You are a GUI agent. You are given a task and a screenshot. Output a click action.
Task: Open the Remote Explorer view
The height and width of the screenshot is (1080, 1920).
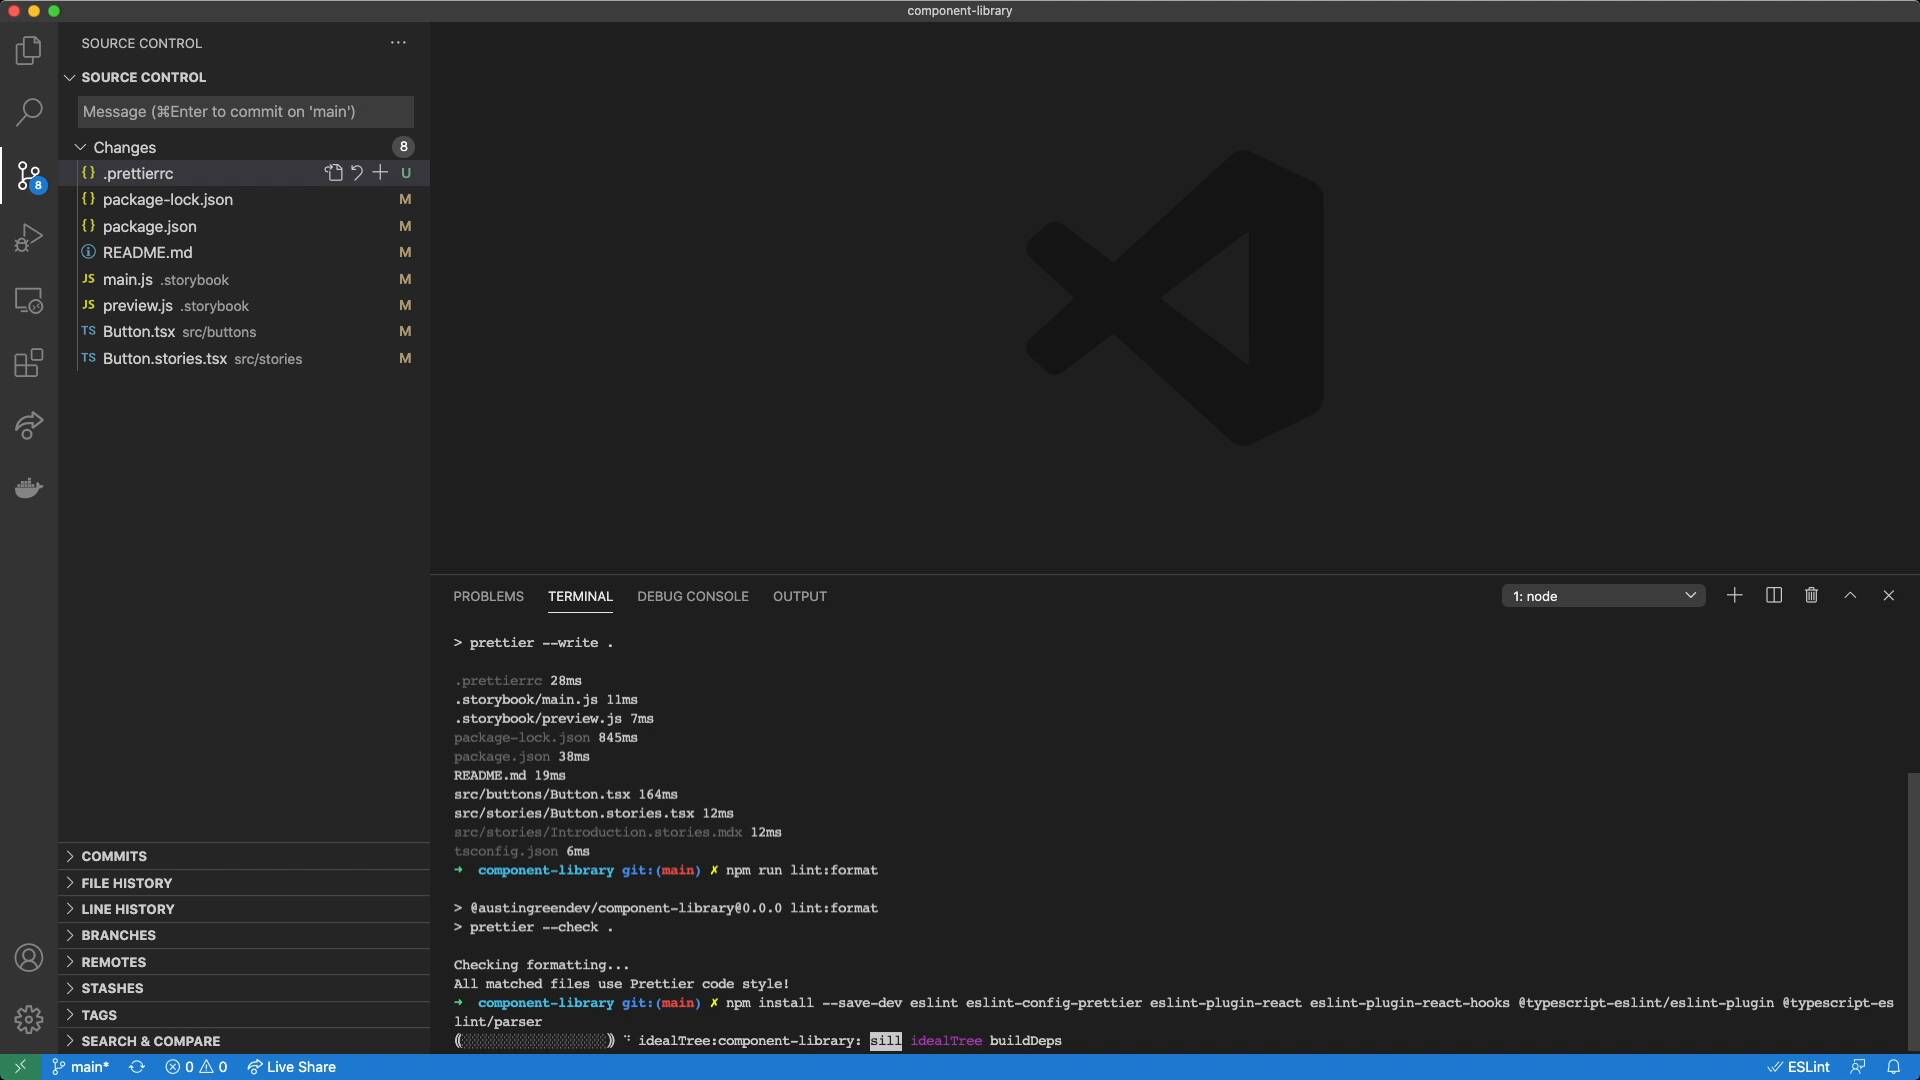[29, 300]
